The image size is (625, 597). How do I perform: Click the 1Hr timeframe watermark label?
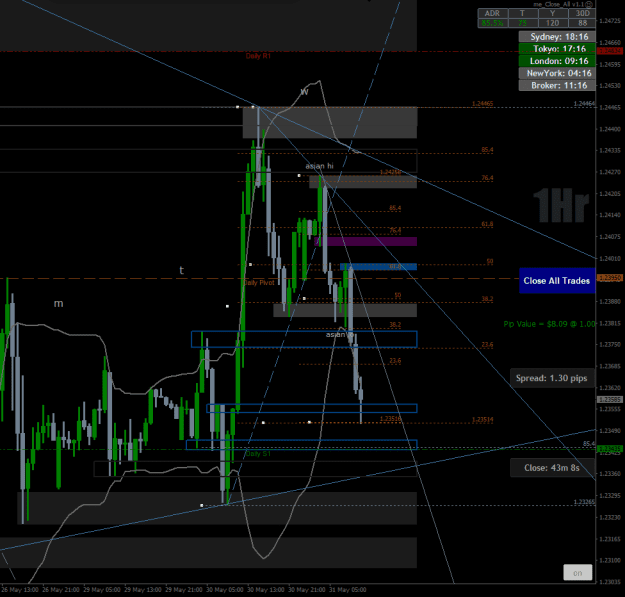pos(561,206)
